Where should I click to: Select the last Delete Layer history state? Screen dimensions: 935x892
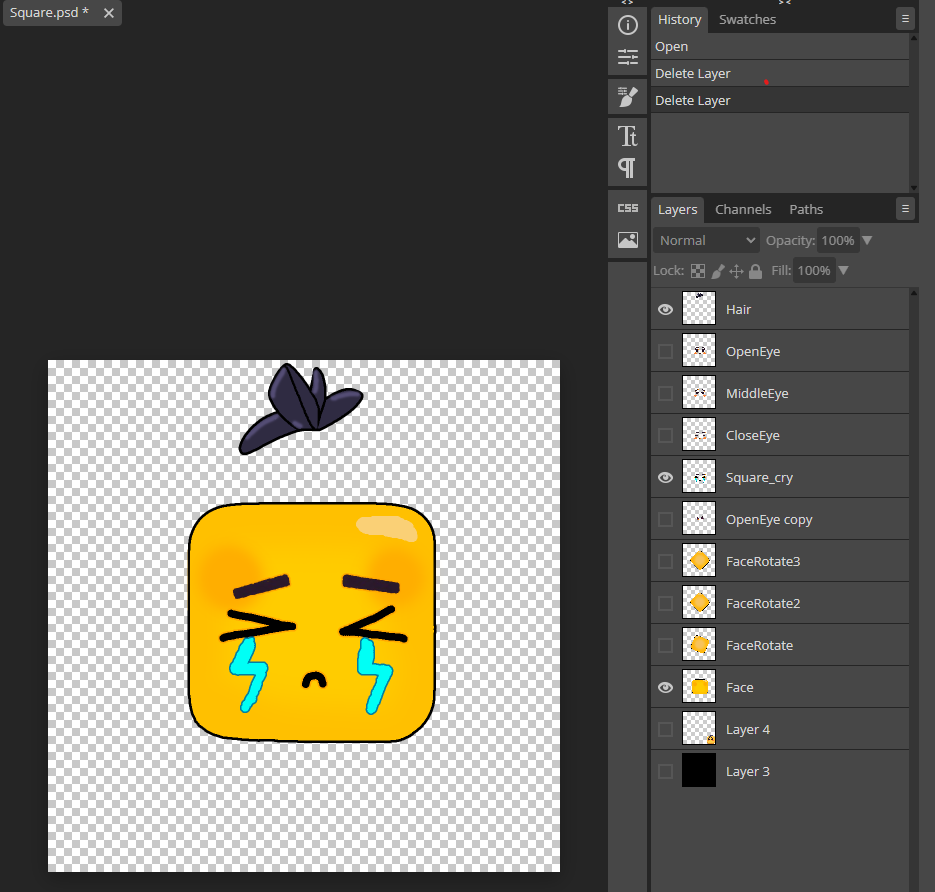(780, 100)
